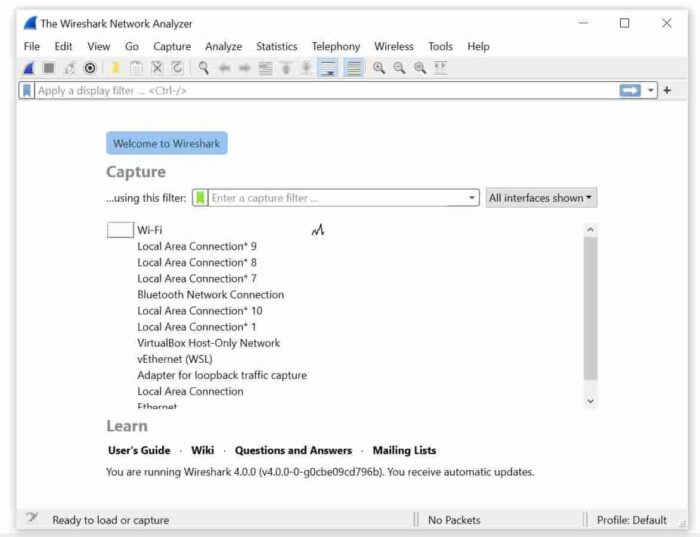Expand the capture filter dropdown arrow
The width and height of the screenshot is (700, 537).
(x=471, y=198)
